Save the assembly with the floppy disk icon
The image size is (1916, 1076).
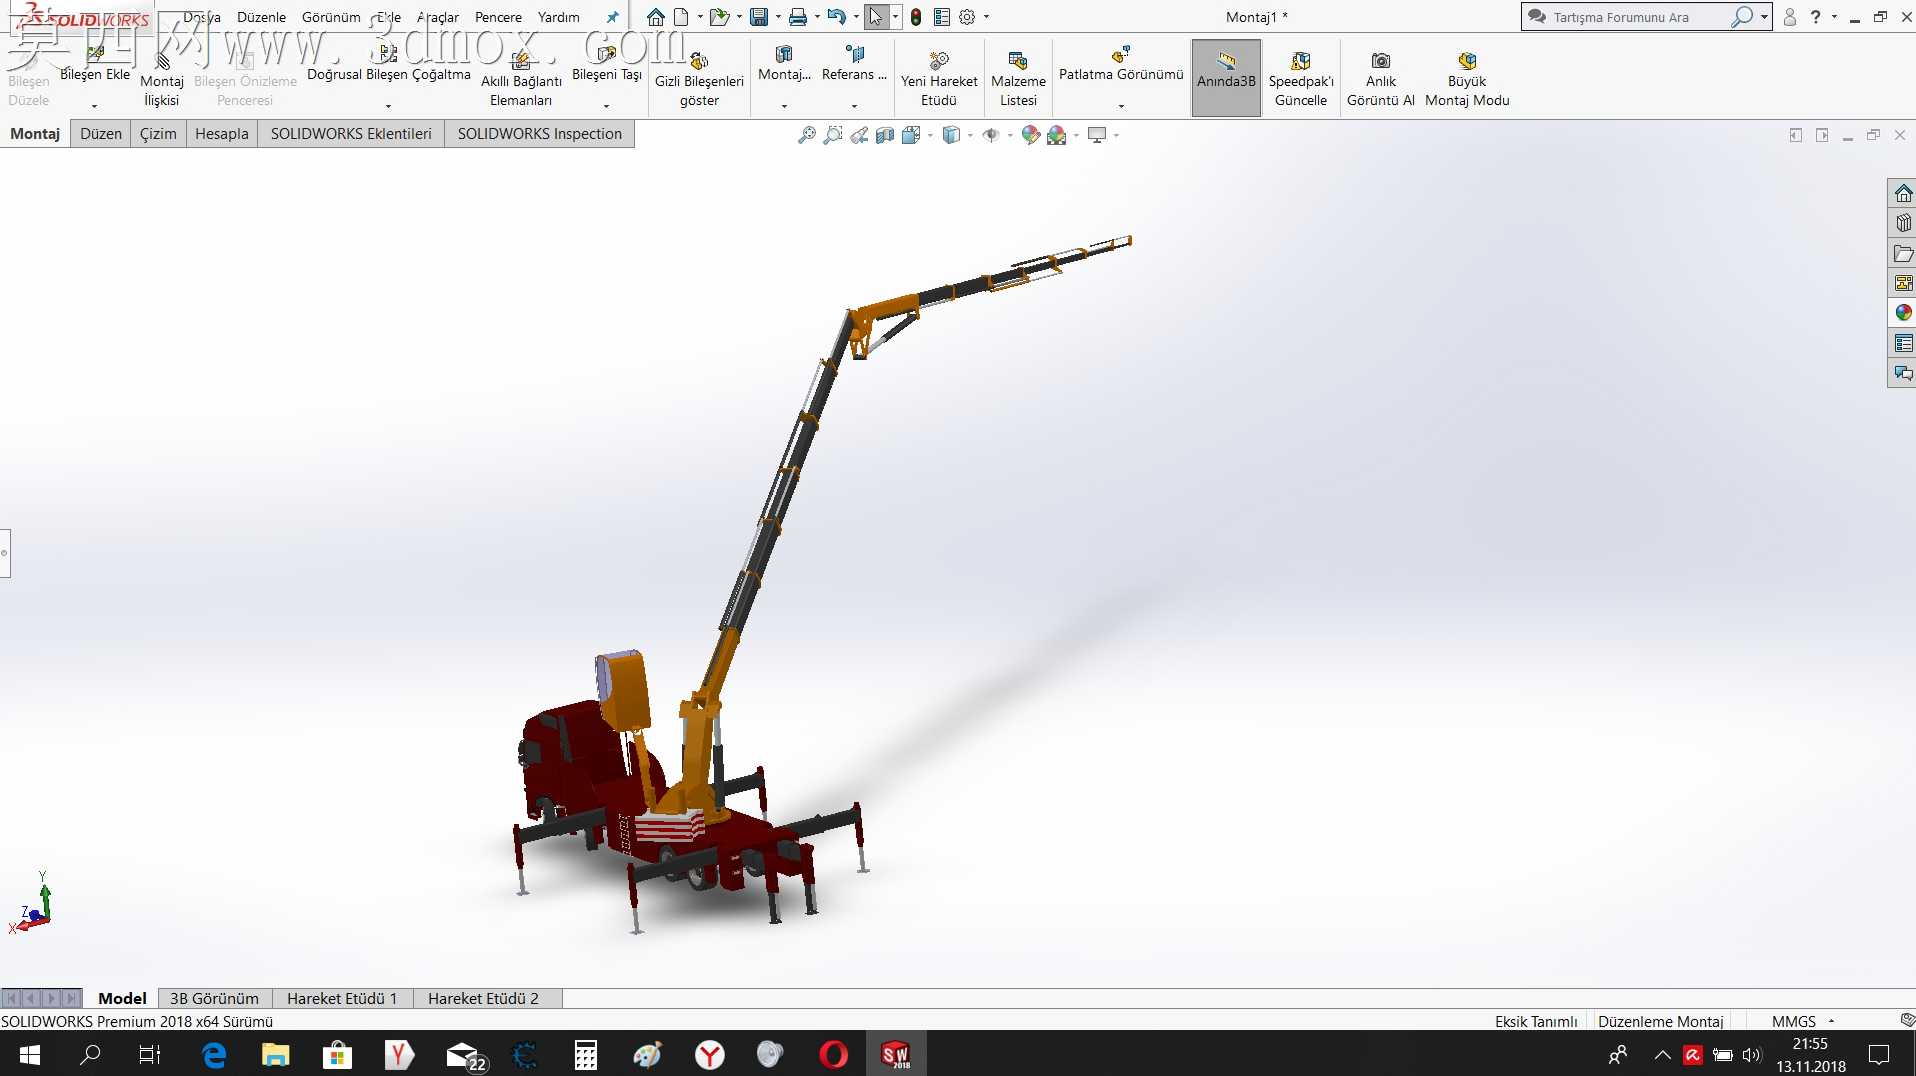click(759, 17)
